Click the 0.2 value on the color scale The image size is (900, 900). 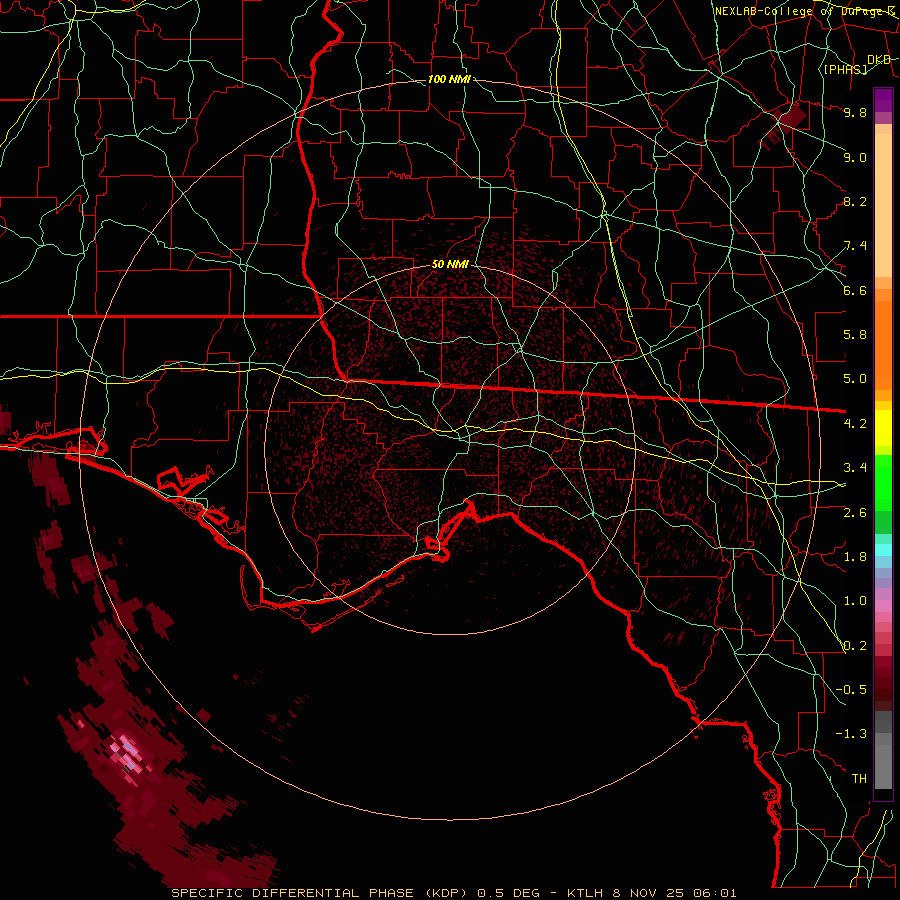855,646
